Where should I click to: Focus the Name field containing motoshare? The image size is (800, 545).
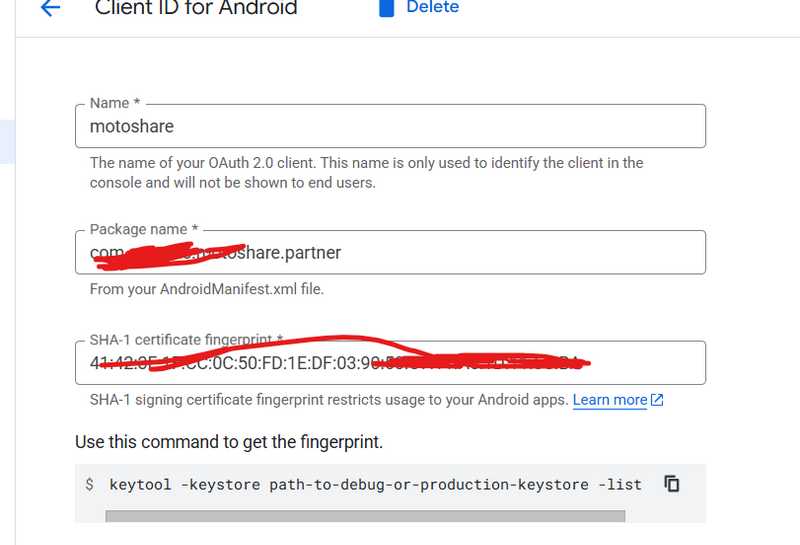390,127
